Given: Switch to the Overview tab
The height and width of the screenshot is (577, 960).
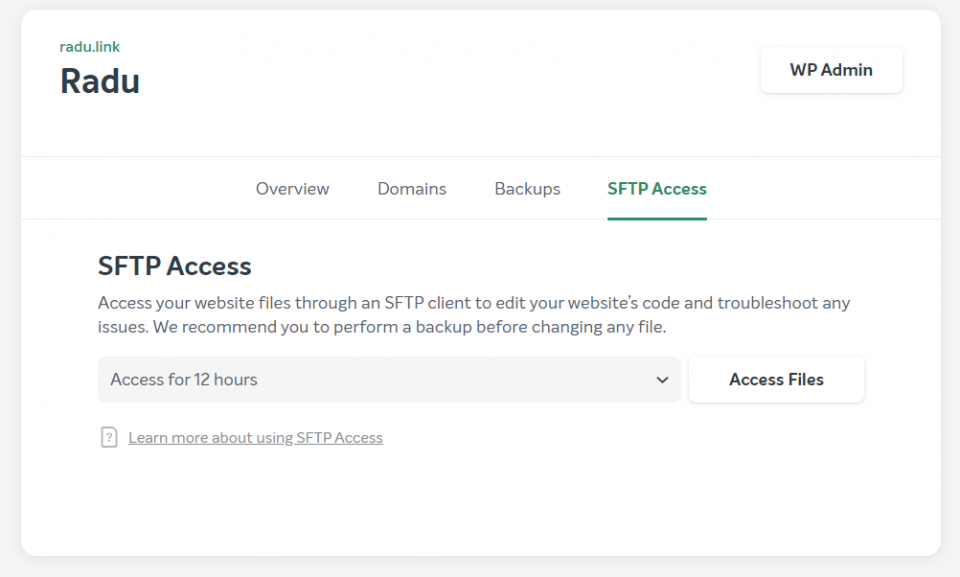Looking at the screenshot, I should (292, 189).
